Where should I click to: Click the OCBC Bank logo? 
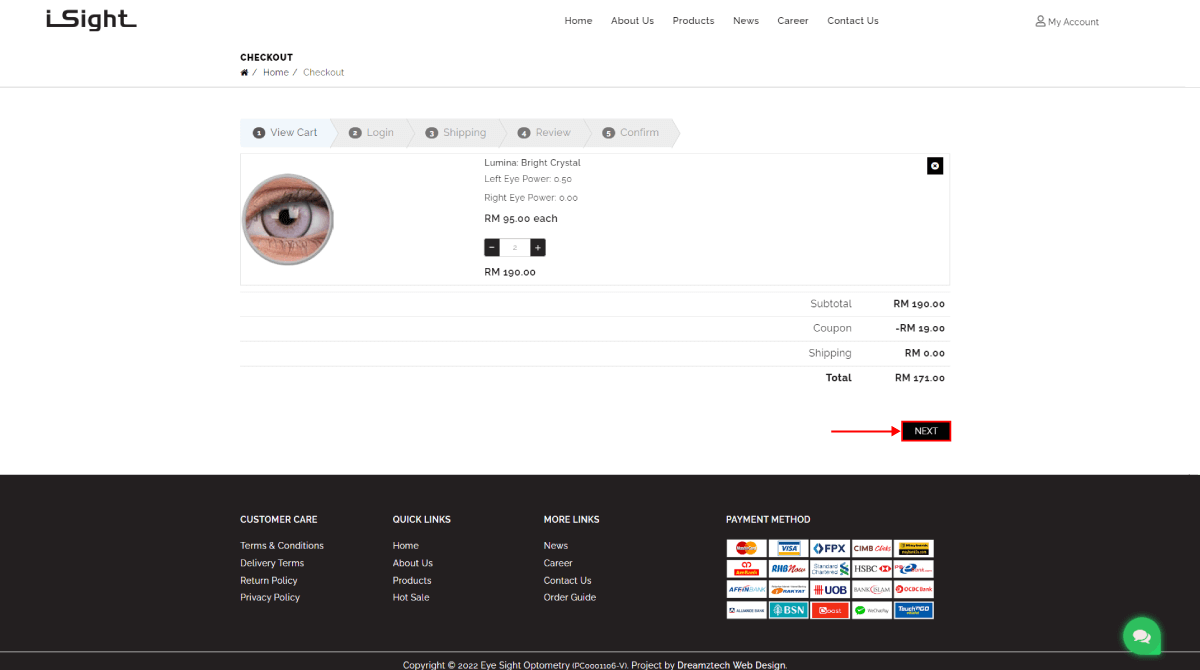pos(914,590)
